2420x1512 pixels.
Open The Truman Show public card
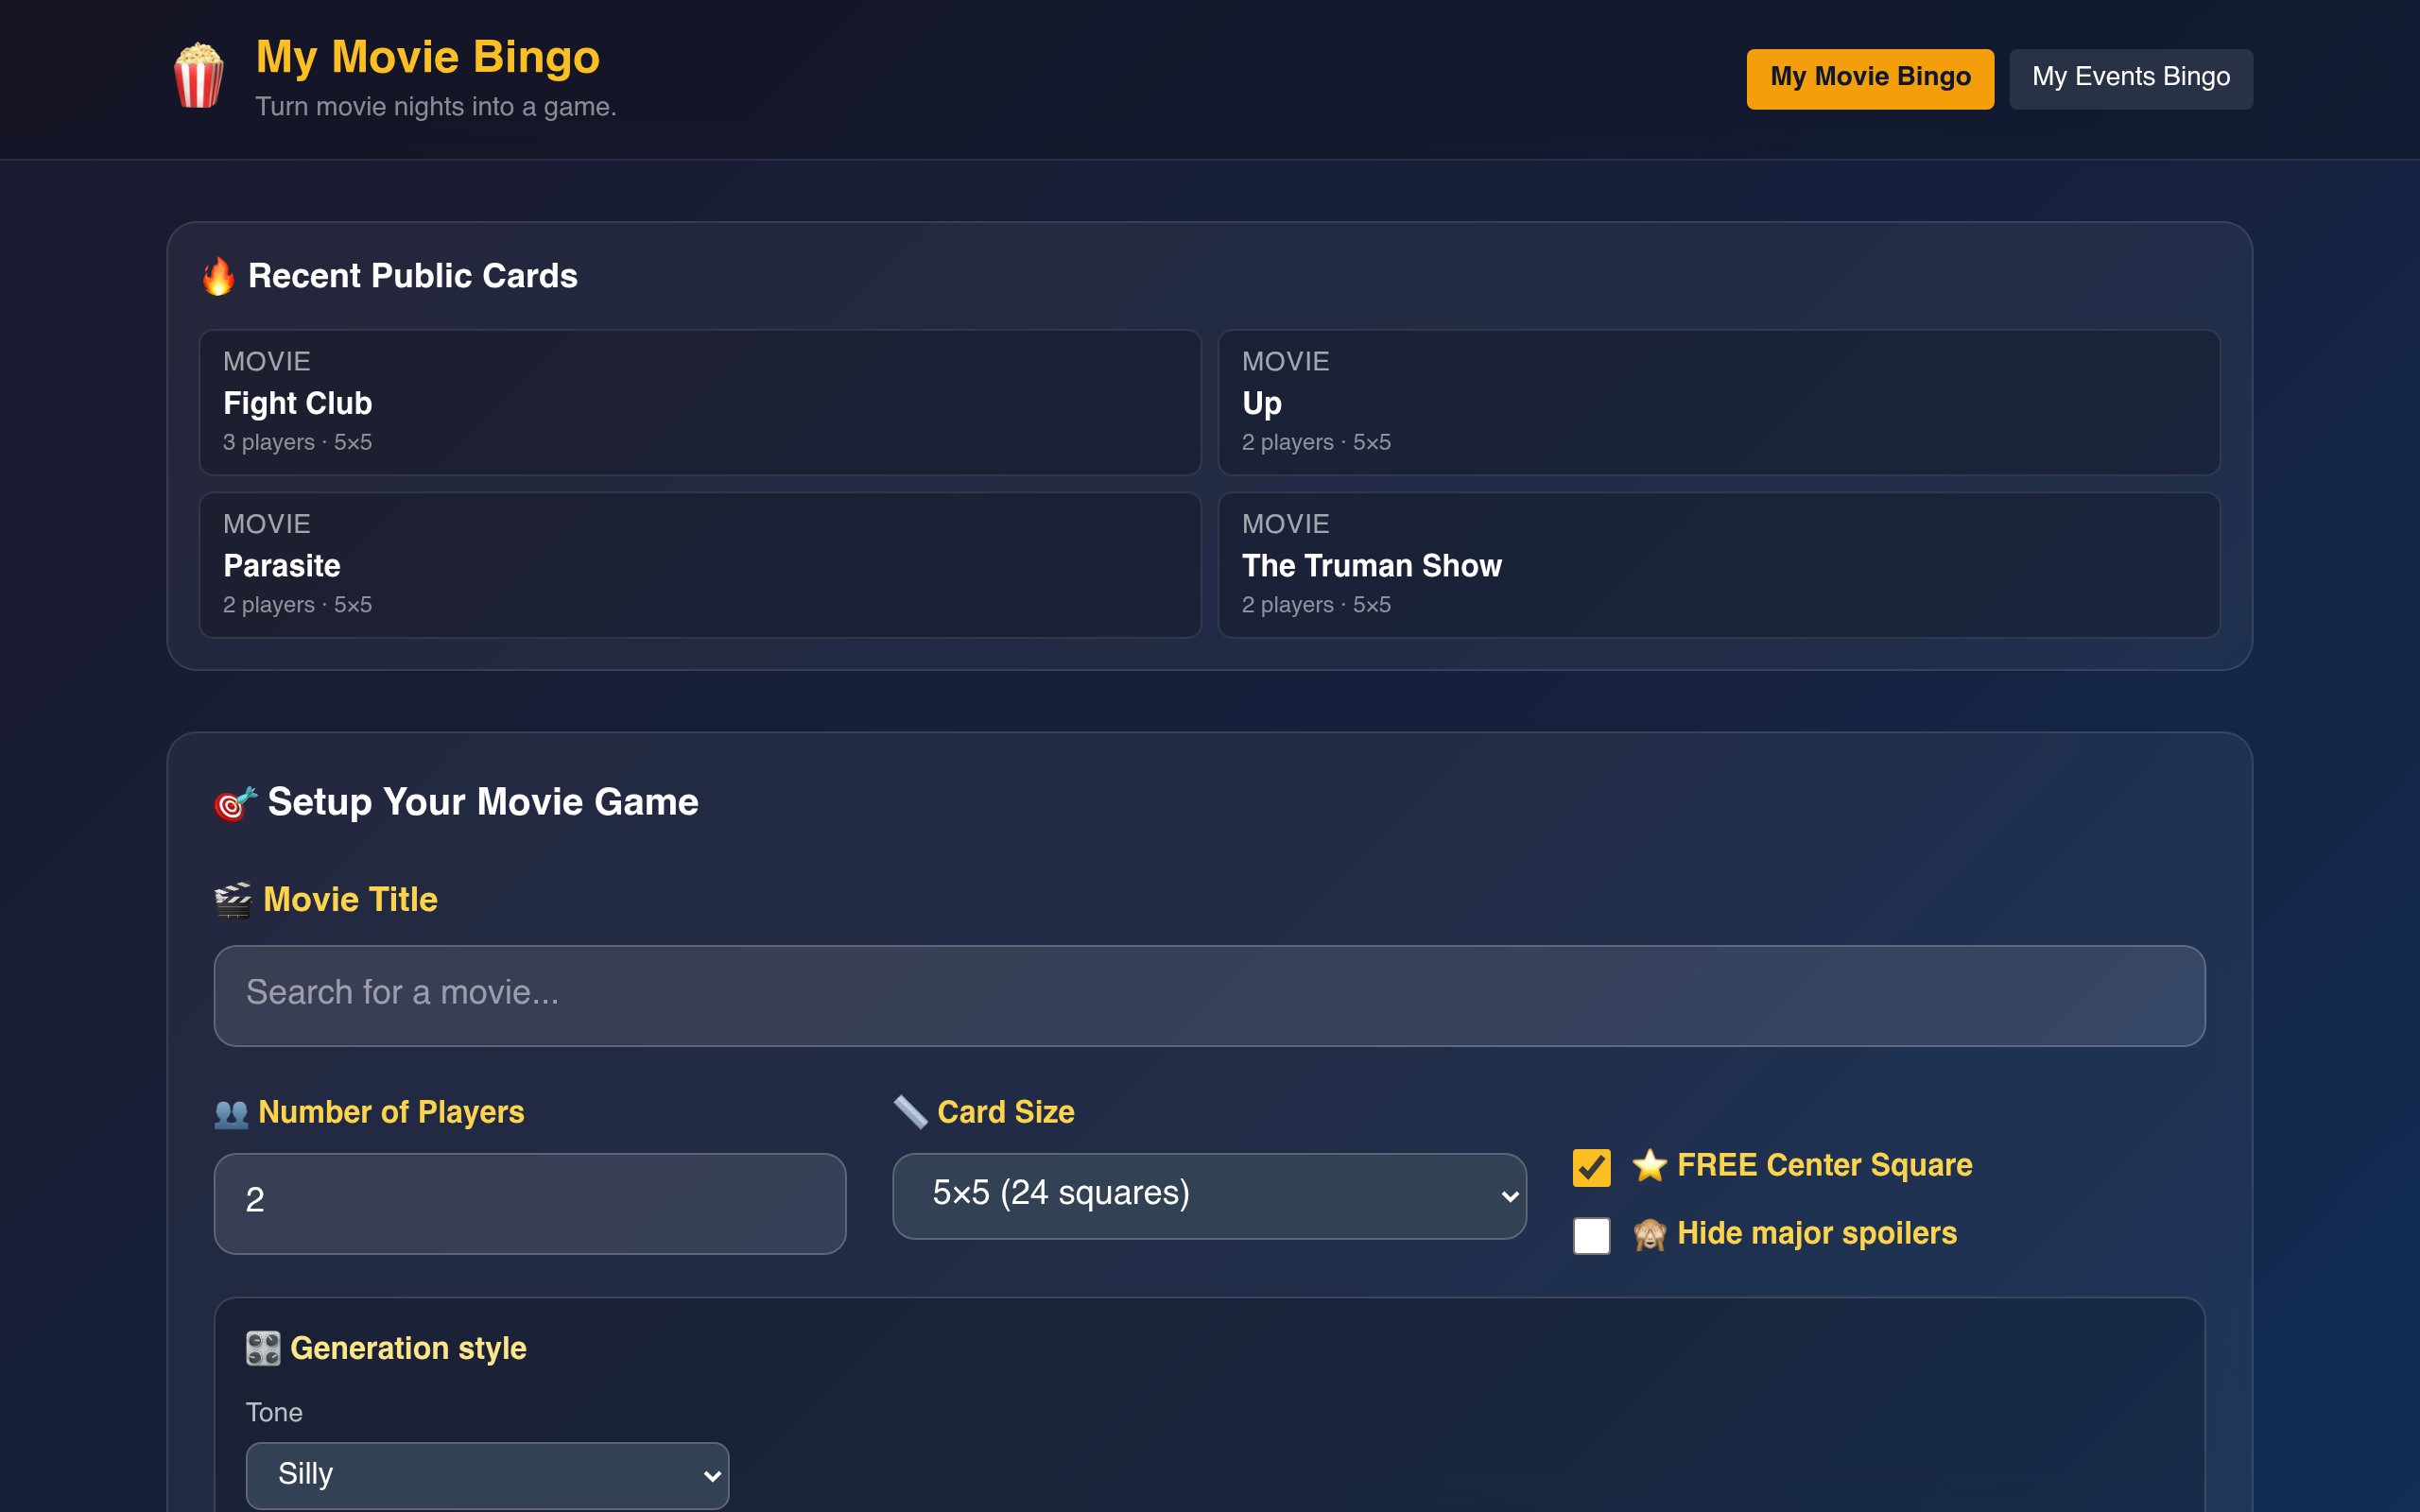(x=1719, y=564)
